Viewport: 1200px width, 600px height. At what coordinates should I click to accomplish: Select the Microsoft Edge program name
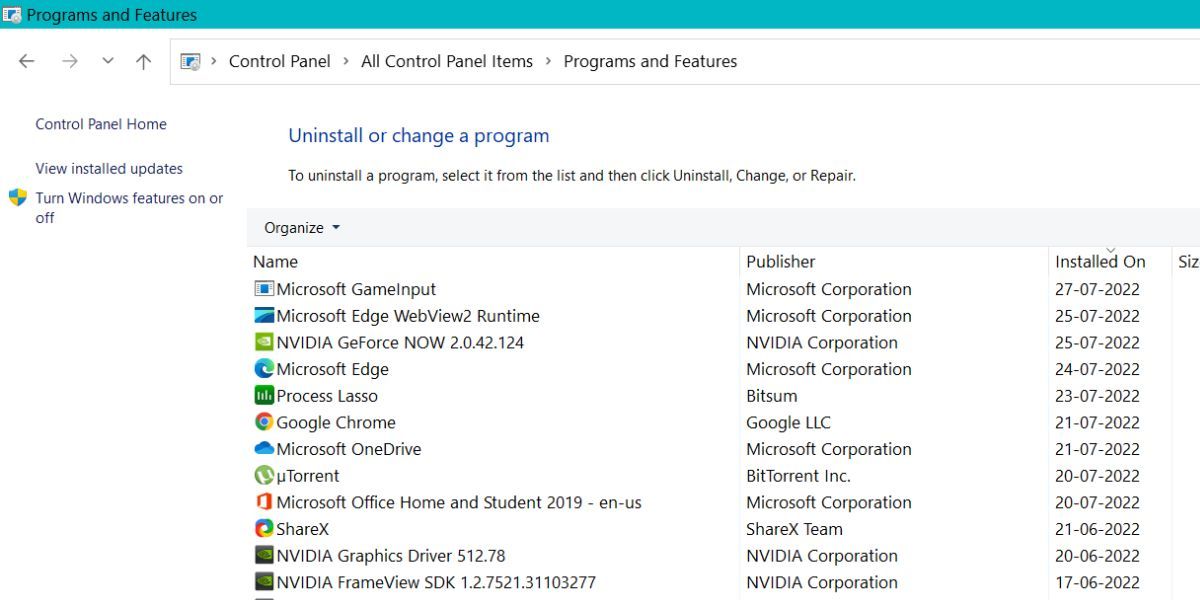pos(332,369)
